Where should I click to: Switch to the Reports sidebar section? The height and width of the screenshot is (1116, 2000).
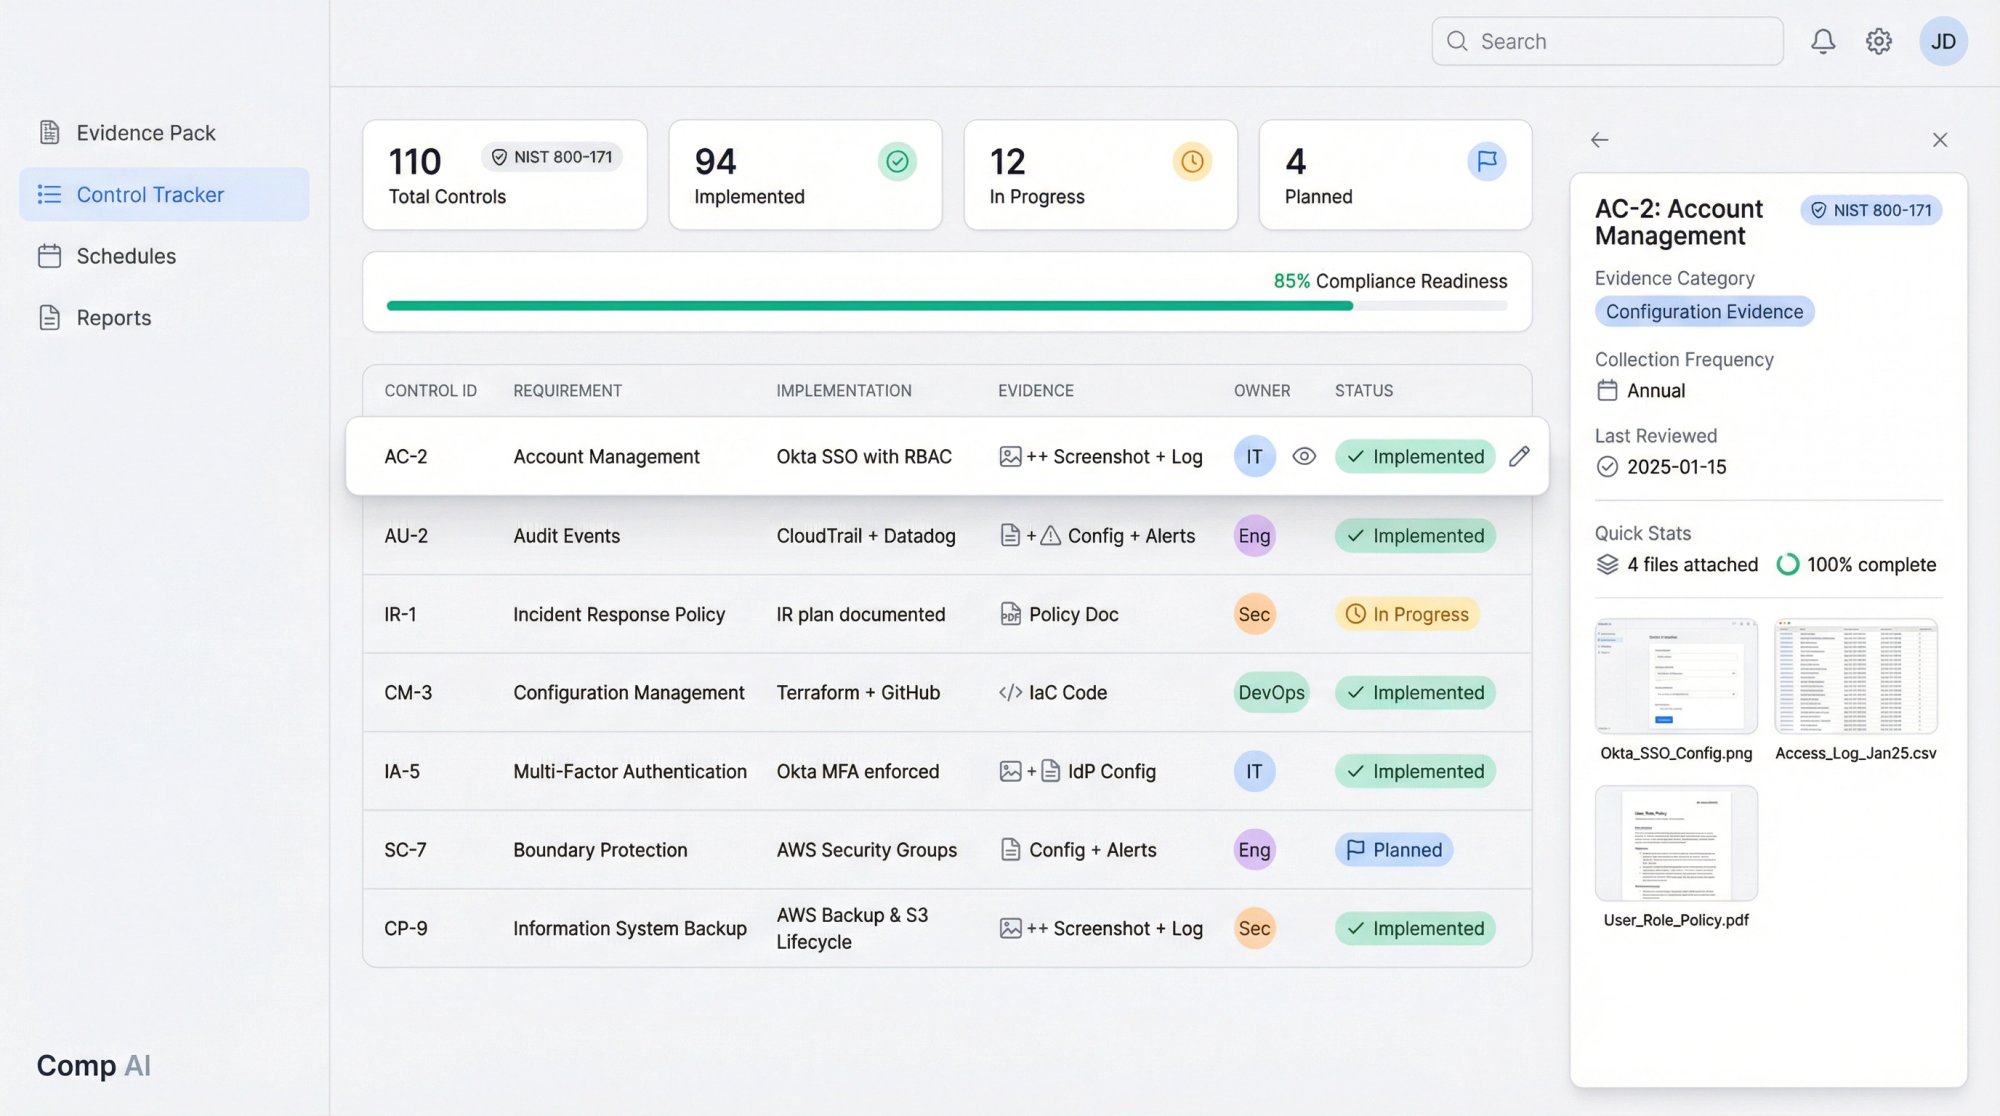113,317
